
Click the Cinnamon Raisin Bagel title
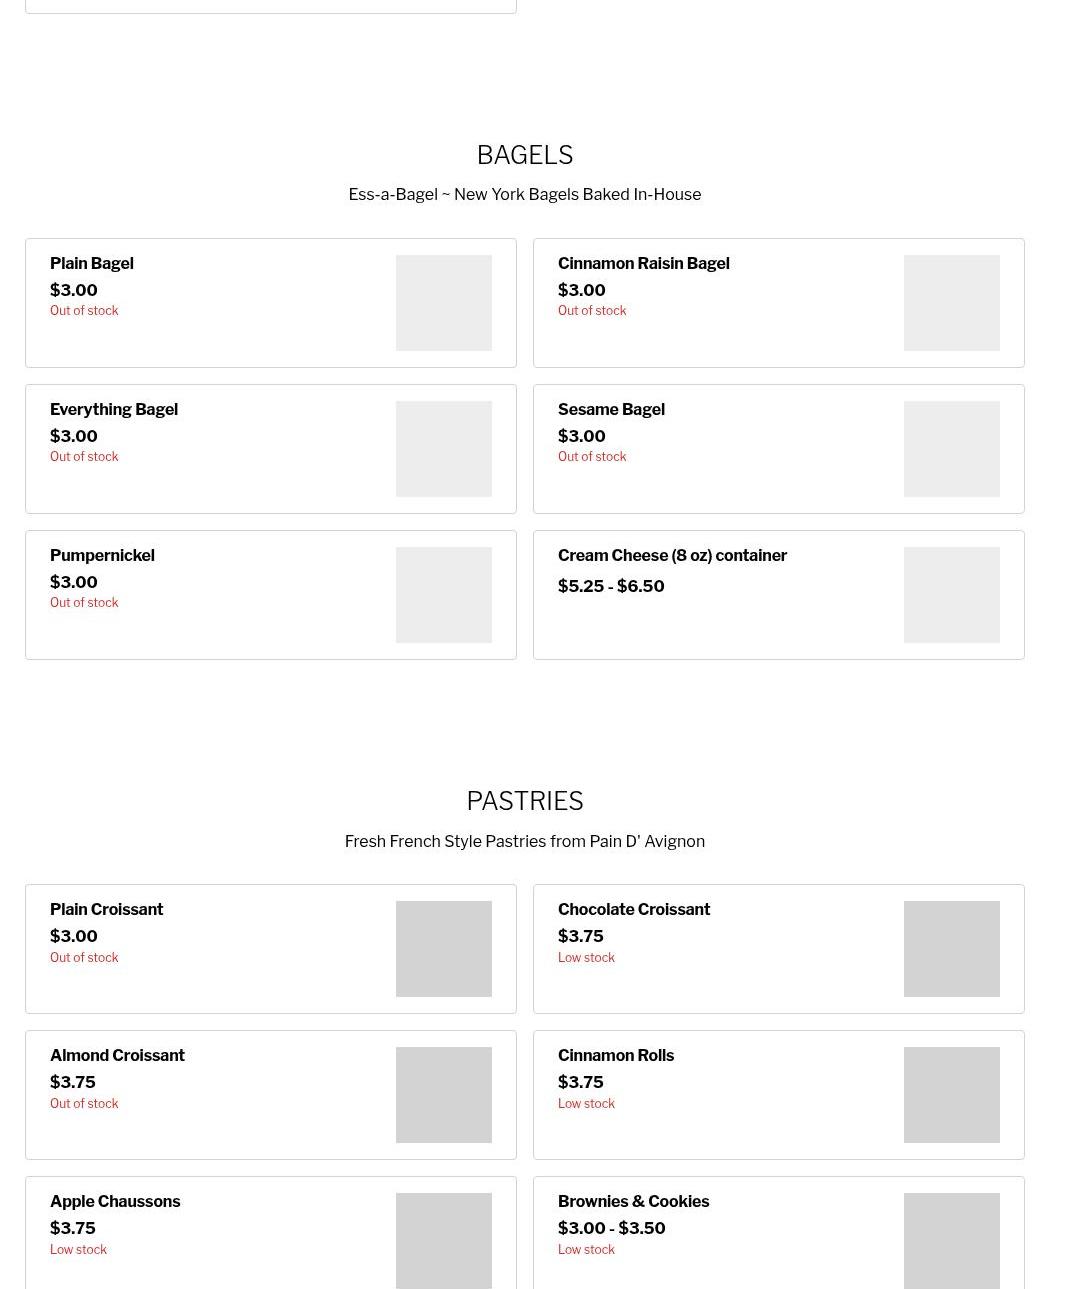pos(643,264)
